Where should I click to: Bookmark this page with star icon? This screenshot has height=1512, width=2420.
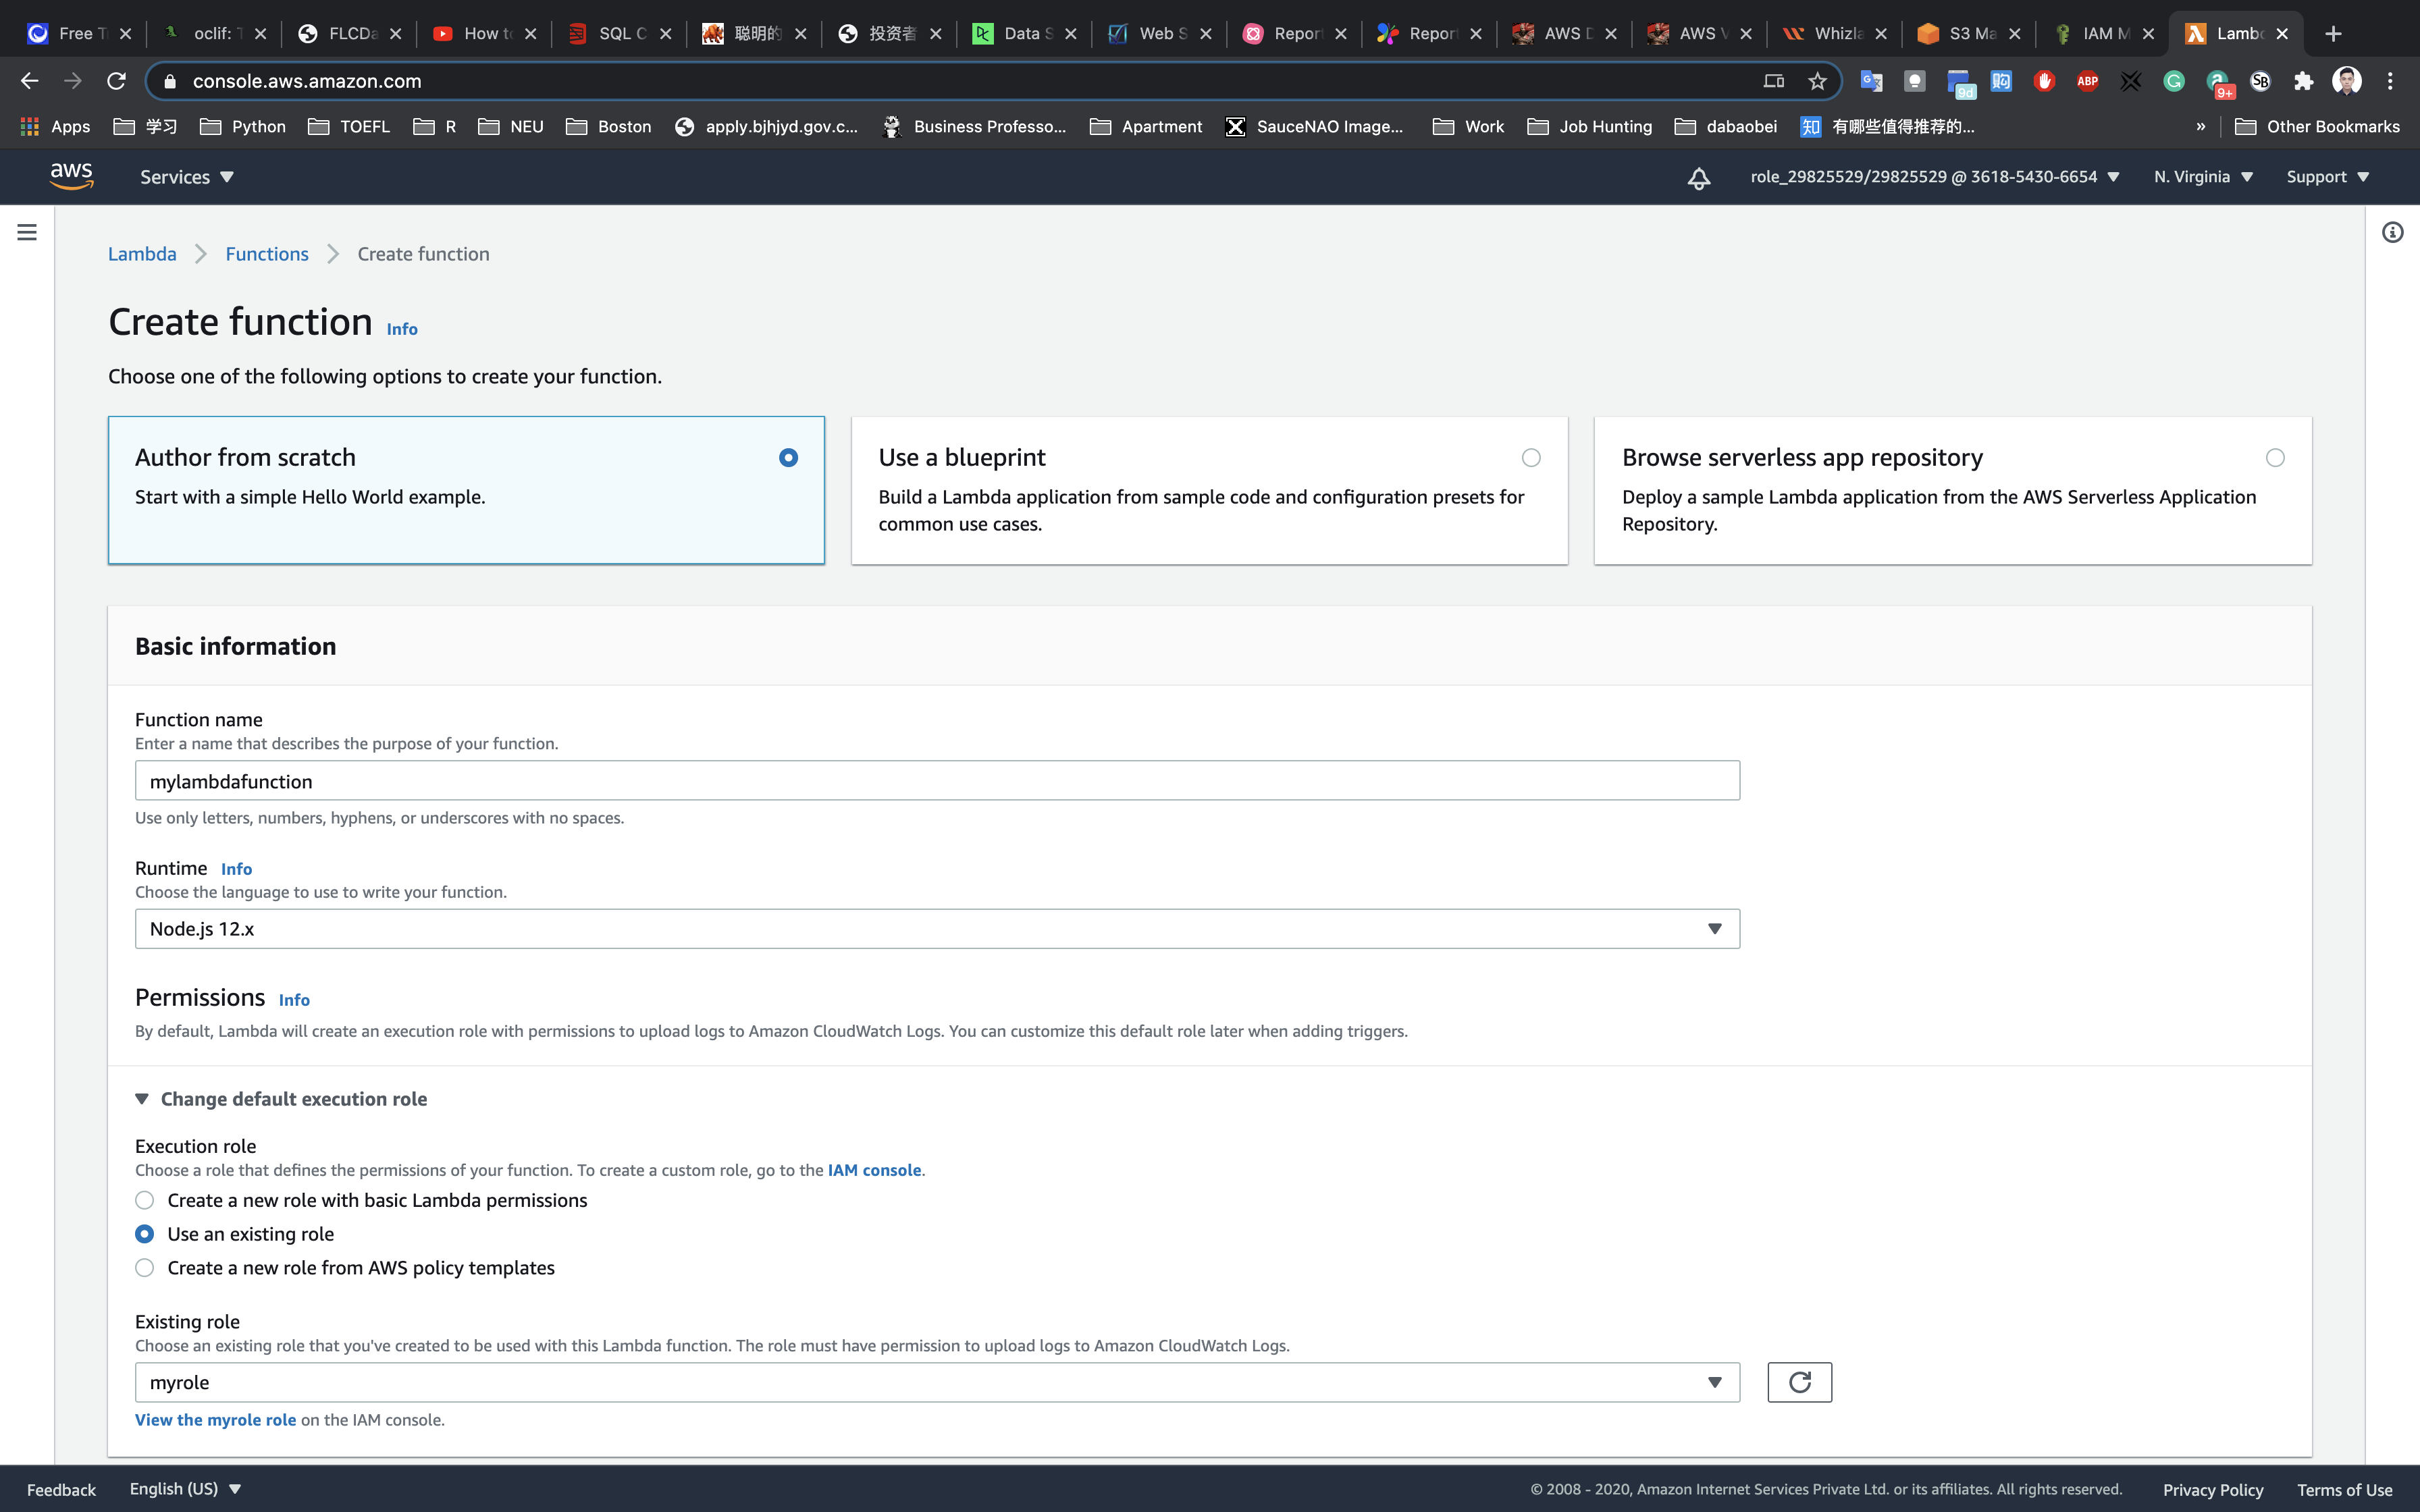1817,81
